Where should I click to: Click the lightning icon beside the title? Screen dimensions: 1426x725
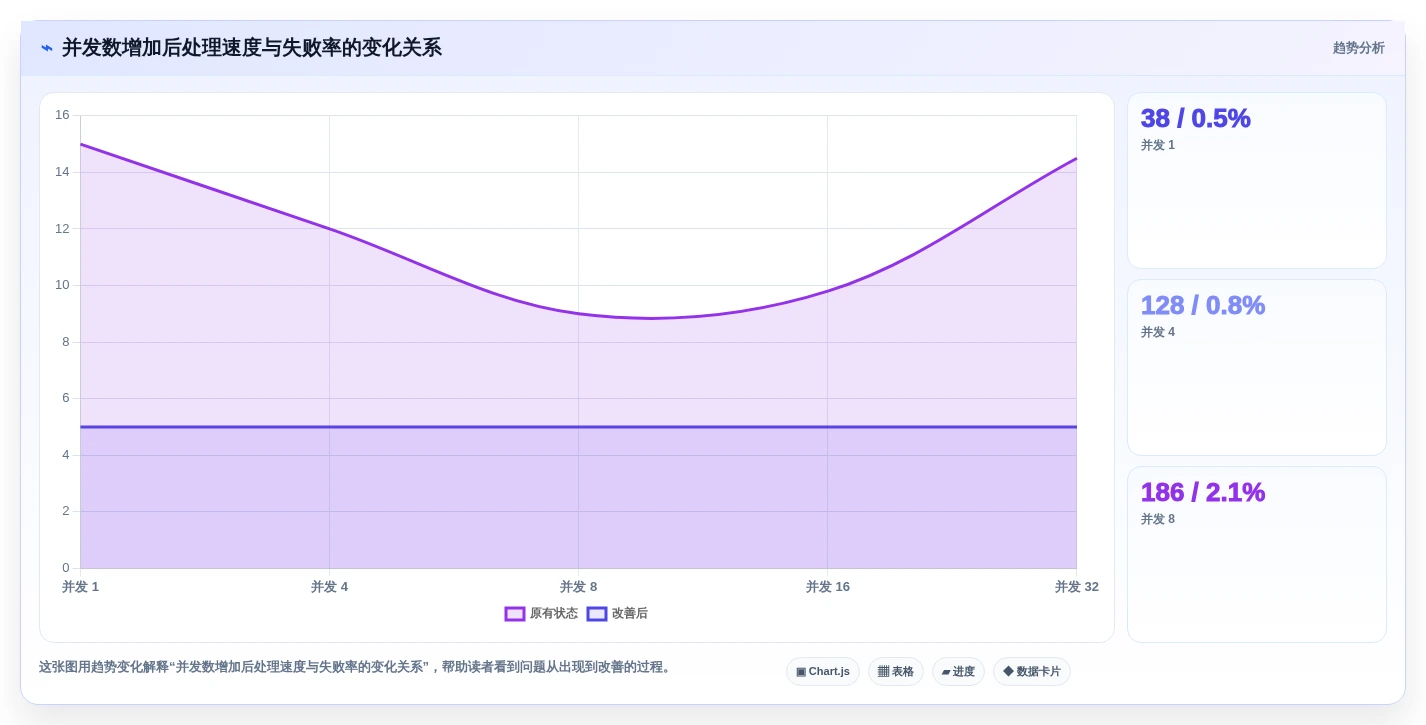click(47, 48)
